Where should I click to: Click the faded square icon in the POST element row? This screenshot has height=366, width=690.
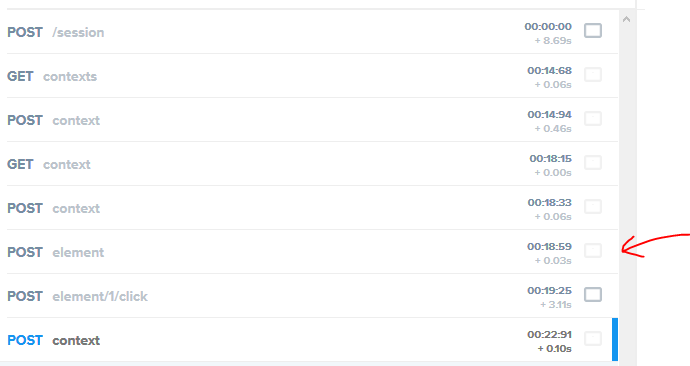click(593, 251)
